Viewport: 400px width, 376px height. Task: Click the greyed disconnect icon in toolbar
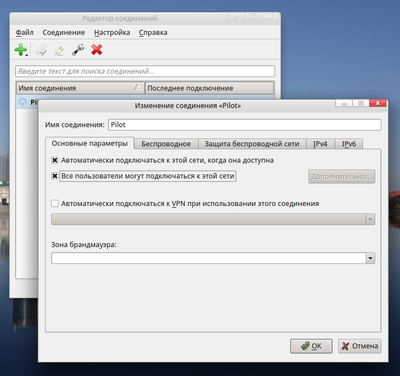(x=60, y=50)
